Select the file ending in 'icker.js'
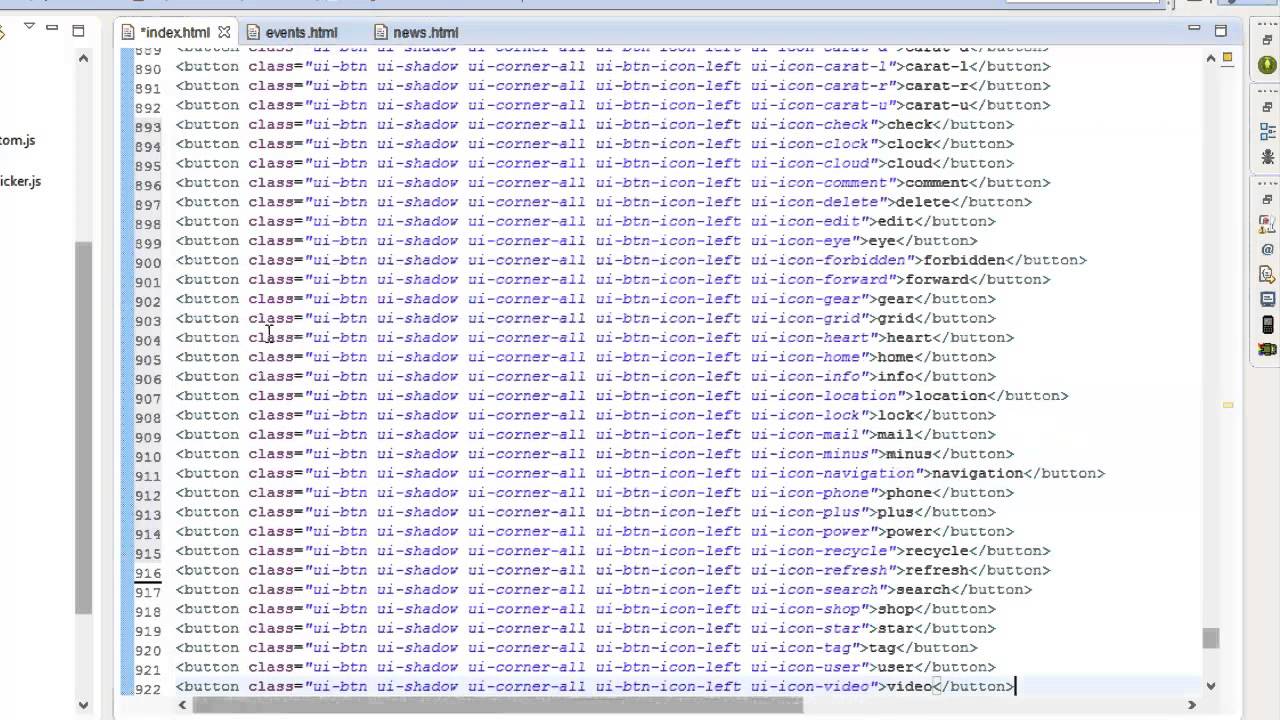Image resolution: width=1280 pixels, height=720 pixels. tap(21, 181)
